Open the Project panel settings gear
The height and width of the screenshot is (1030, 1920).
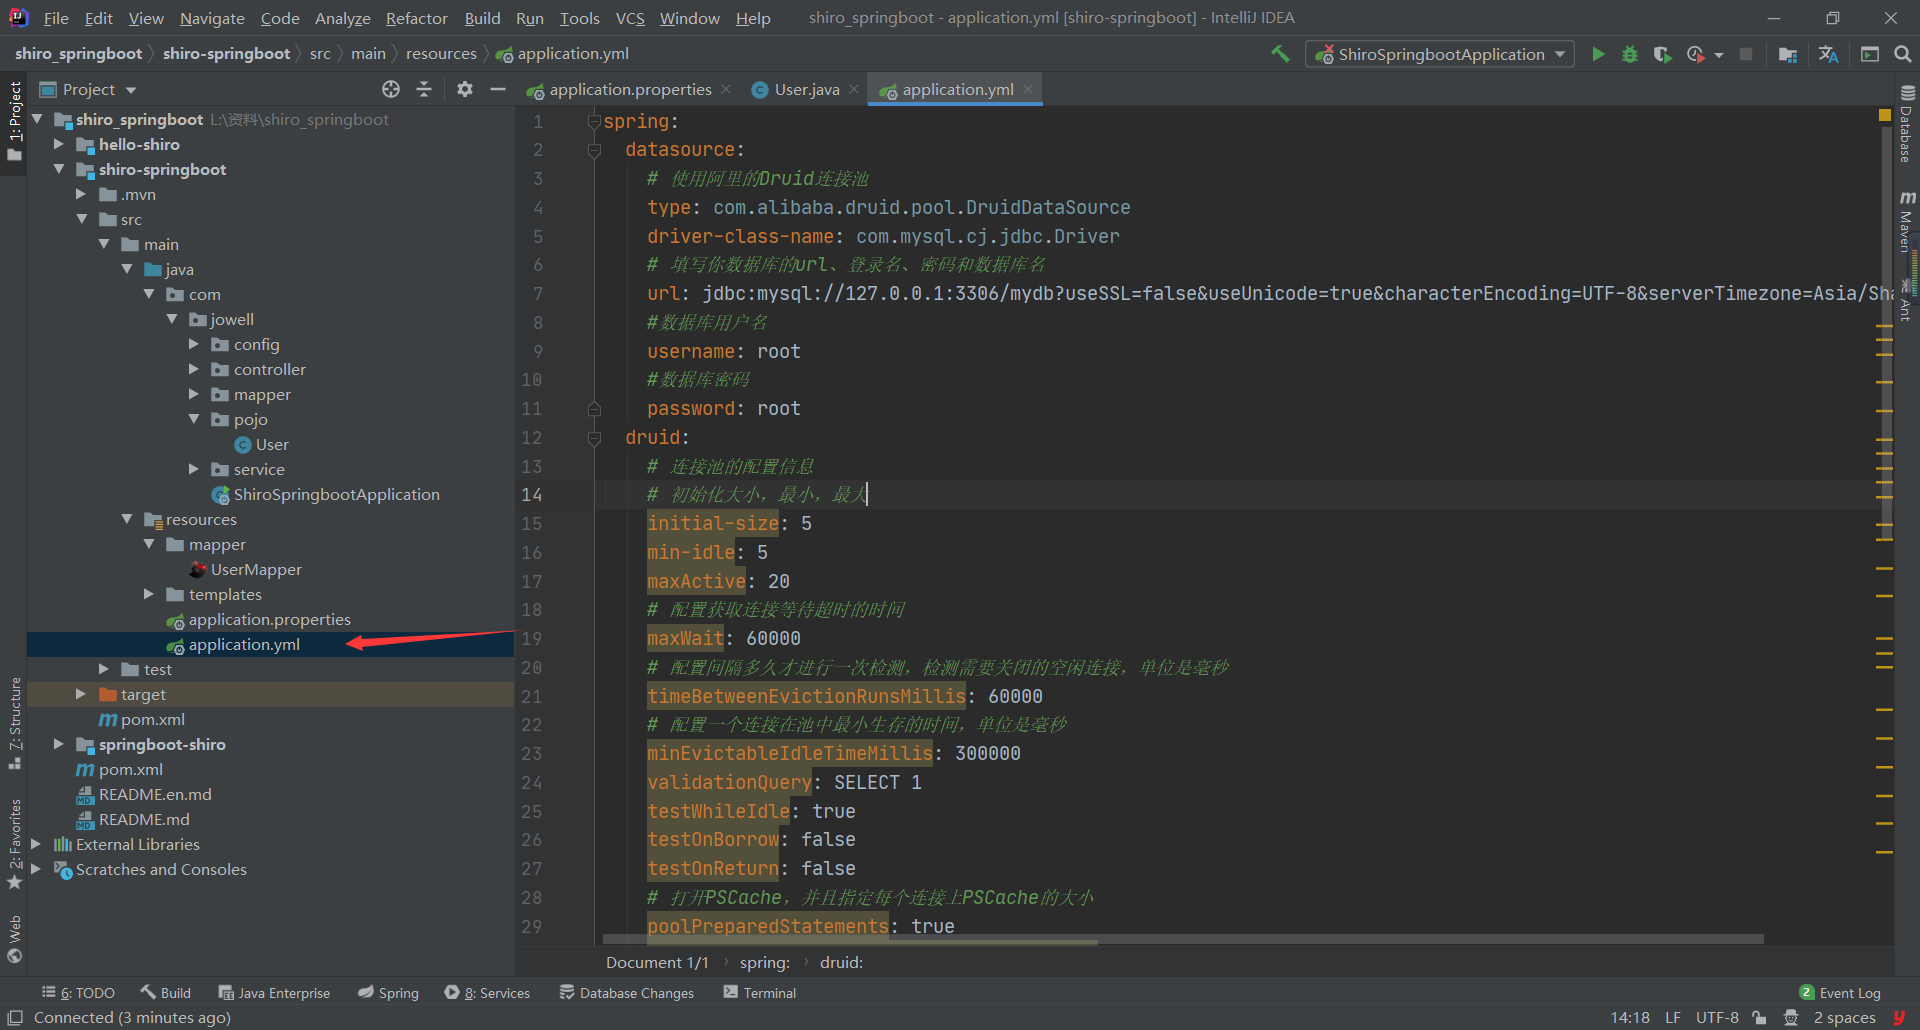point(464,89)
